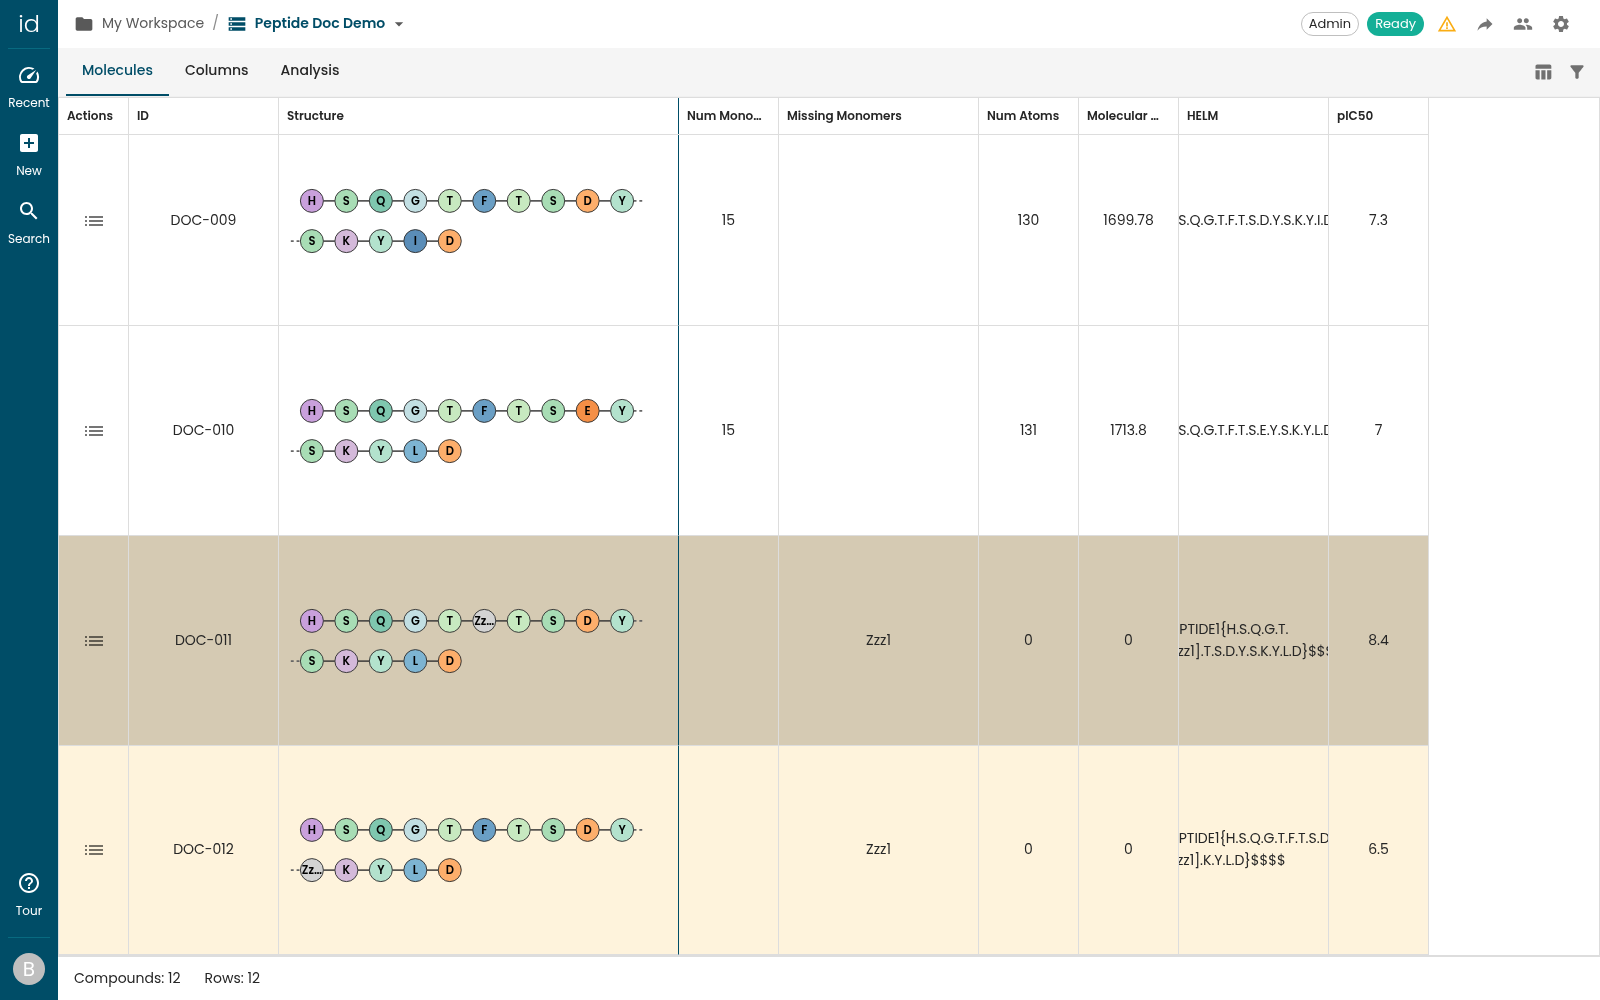1600x1000 pixels.
Task: Click the filter funnel icon
Action: (1577, 72)
